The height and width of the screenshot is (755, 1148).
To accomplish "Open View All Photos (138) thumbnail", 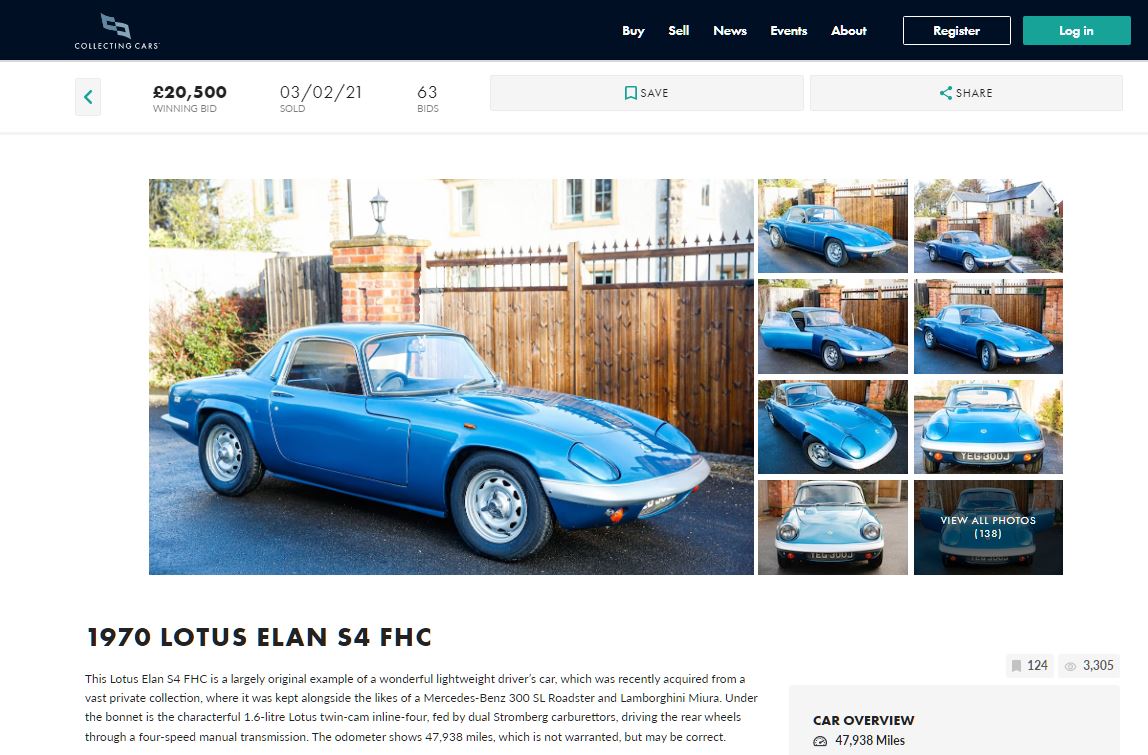I will coord(988,527).
